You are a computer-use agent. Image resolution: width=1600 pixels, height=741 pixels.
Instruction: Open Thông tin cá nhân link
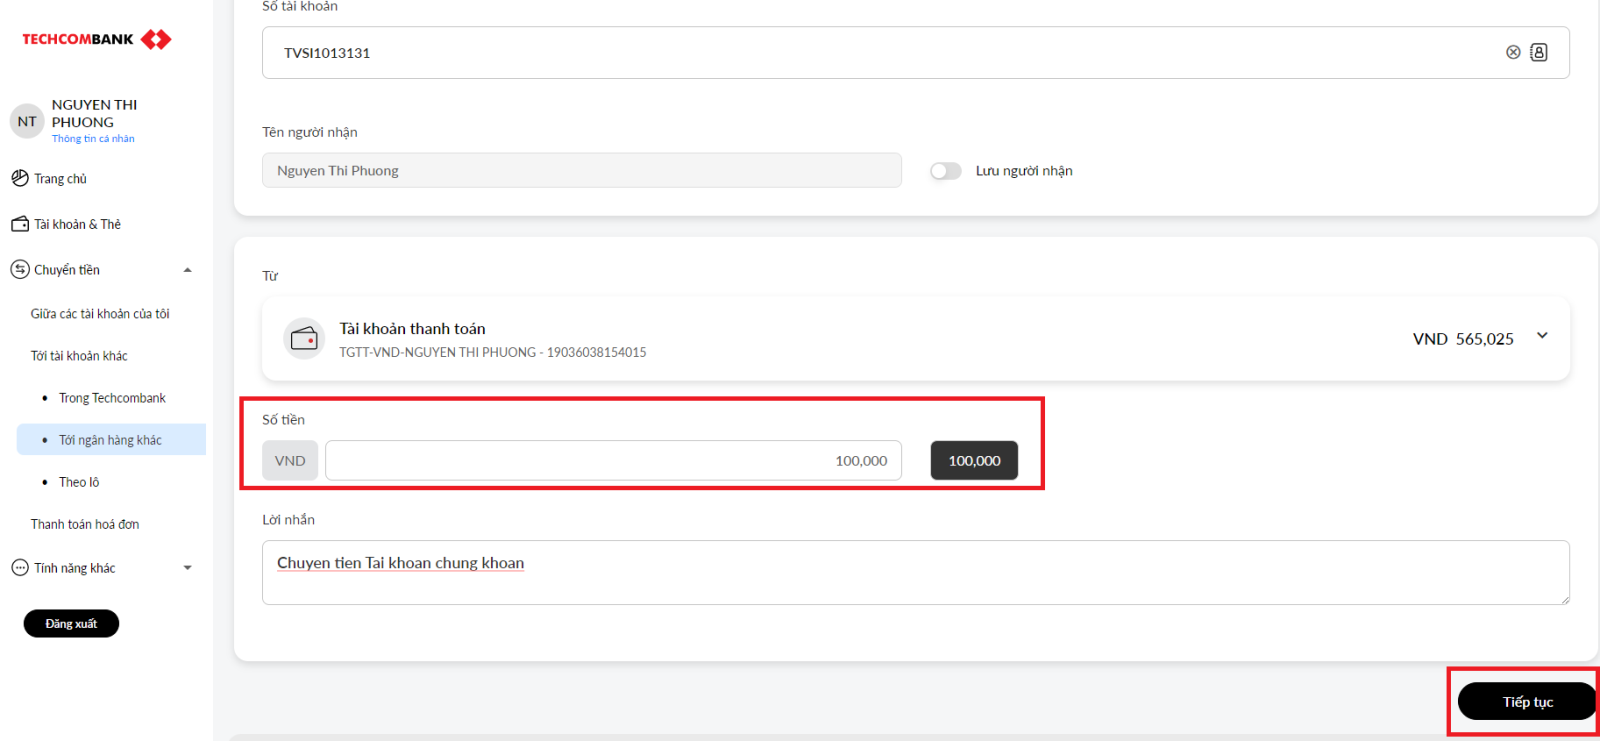(x=93, y=139)
